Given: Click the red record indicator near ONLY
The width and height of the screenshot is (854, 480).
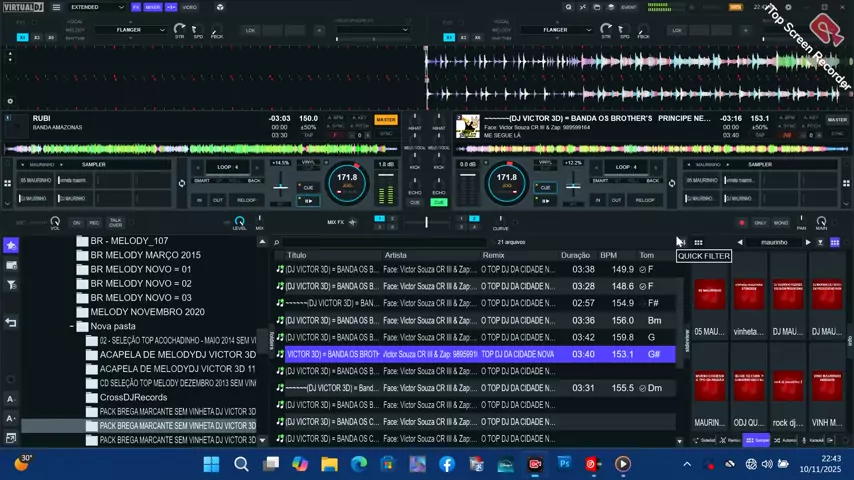Looking at the screenshot, I should [x=742, y=223].
